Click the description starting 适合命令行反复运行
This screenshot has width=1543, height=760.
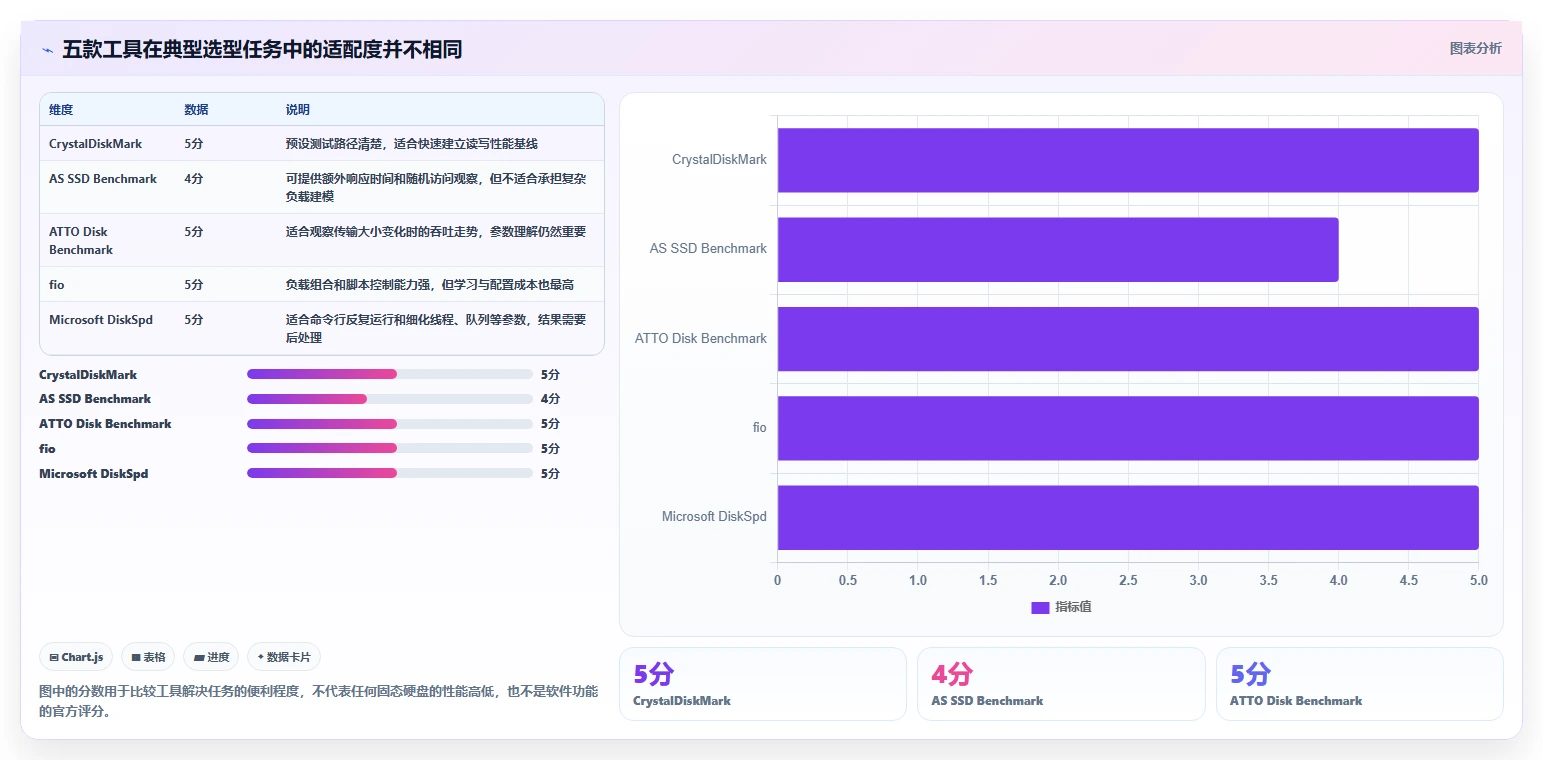tap(435, 329)
